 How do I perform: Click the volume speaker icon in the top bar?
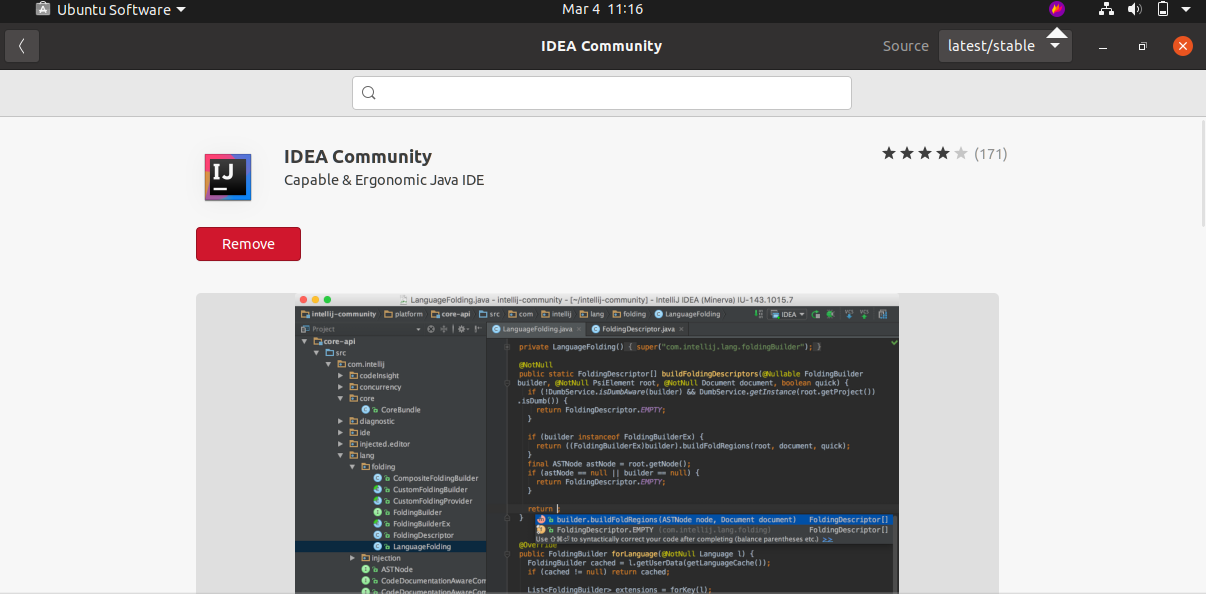(x=1135, y=9)
